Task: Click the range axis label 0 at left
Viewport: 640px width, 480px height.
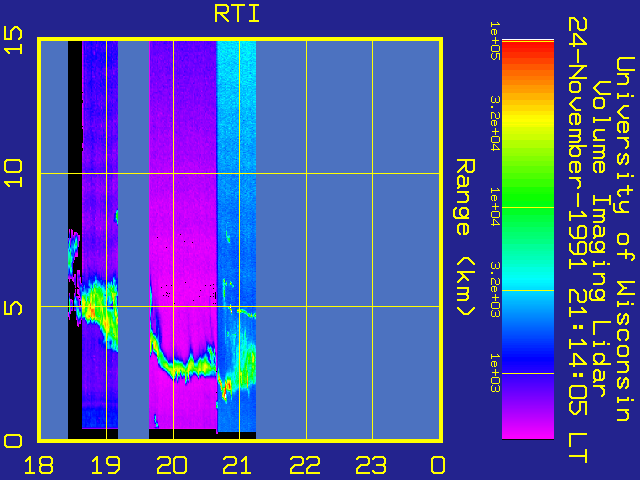Action: pyautogui.click(x=13, y=441)
